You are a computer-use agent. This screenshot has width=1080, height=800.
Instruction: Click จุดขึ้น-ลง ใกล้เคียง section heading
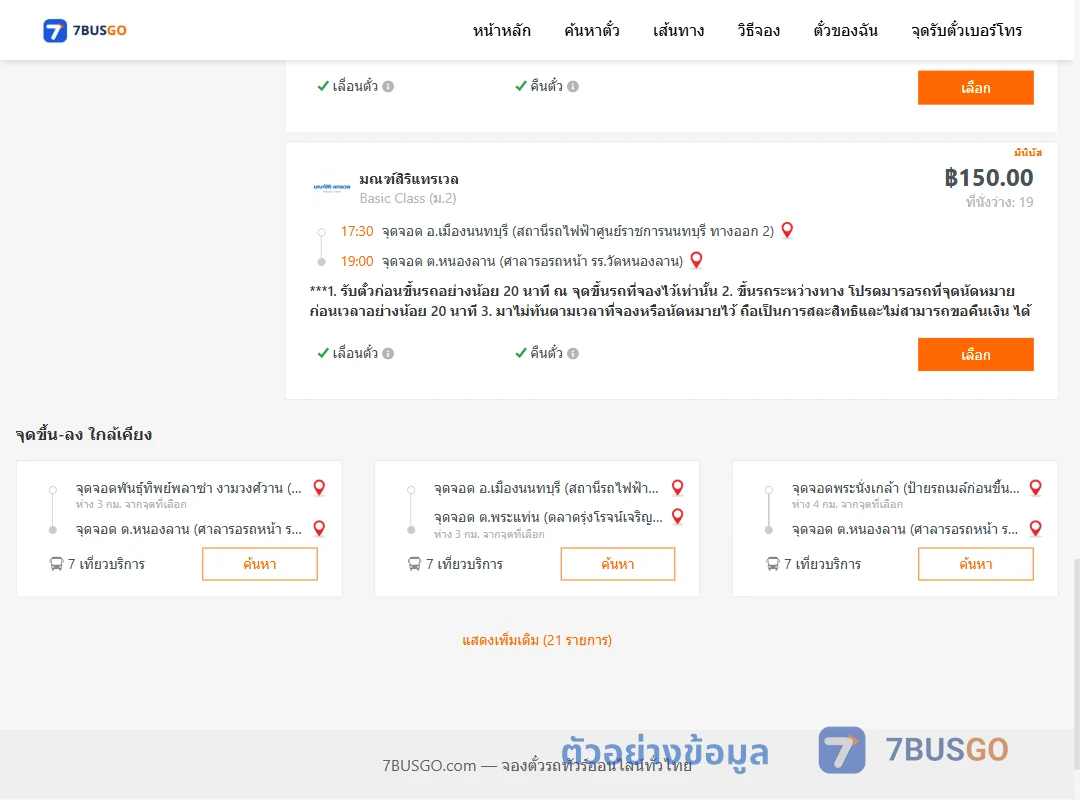click(84, 434)
